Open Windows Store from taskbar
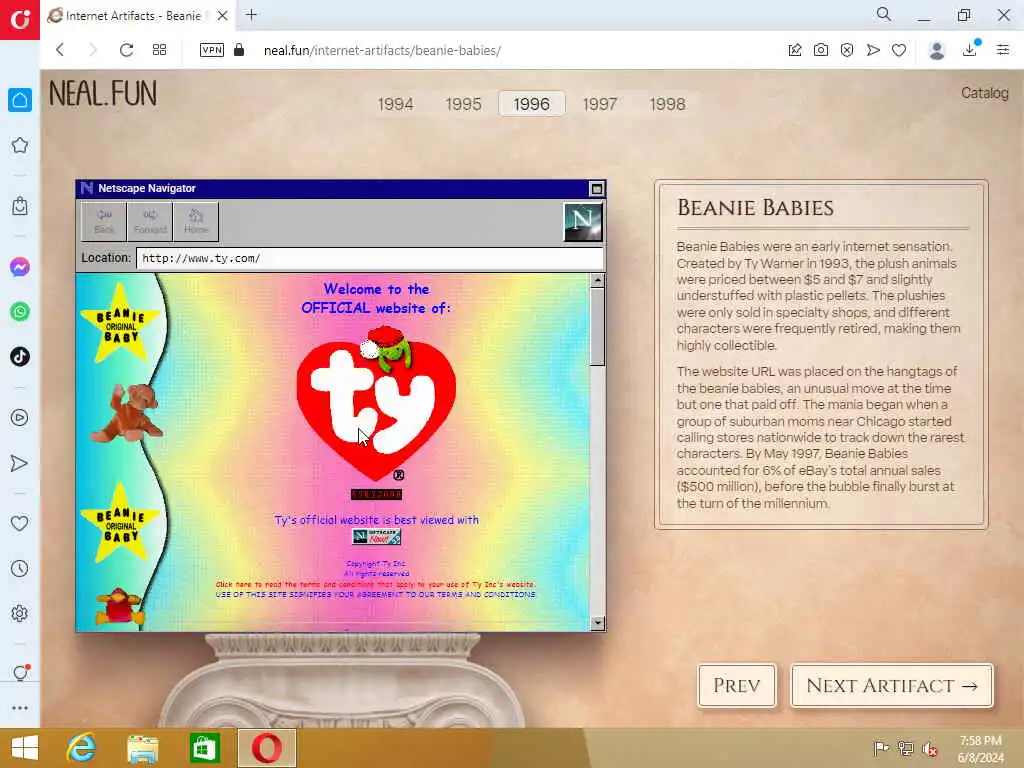The image size is (1024, 768). pyautogui.click(x=204, y=748)
